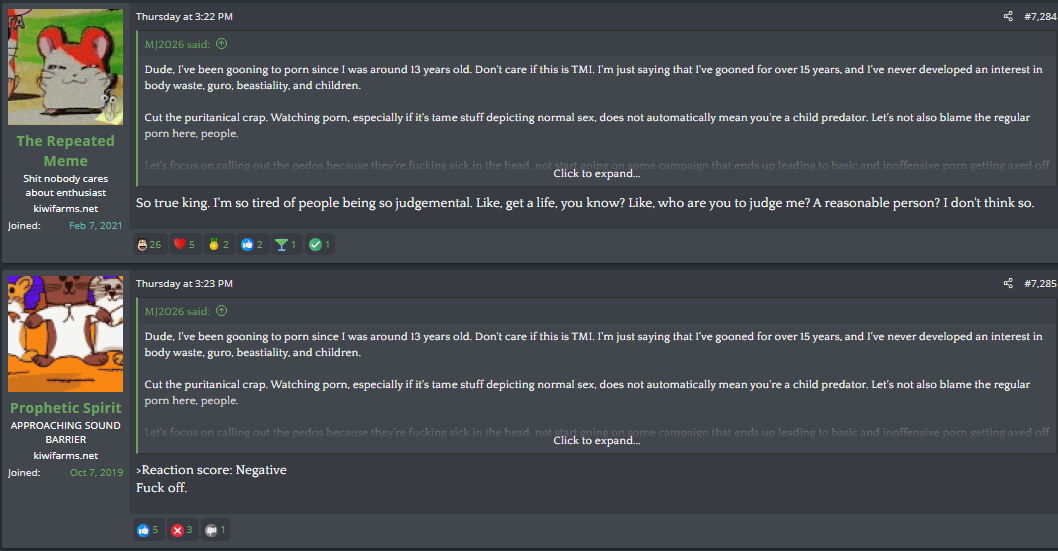Click the share icon on post #7,284
This screenshot has height=551, width=1058.
coord(1008,17)
